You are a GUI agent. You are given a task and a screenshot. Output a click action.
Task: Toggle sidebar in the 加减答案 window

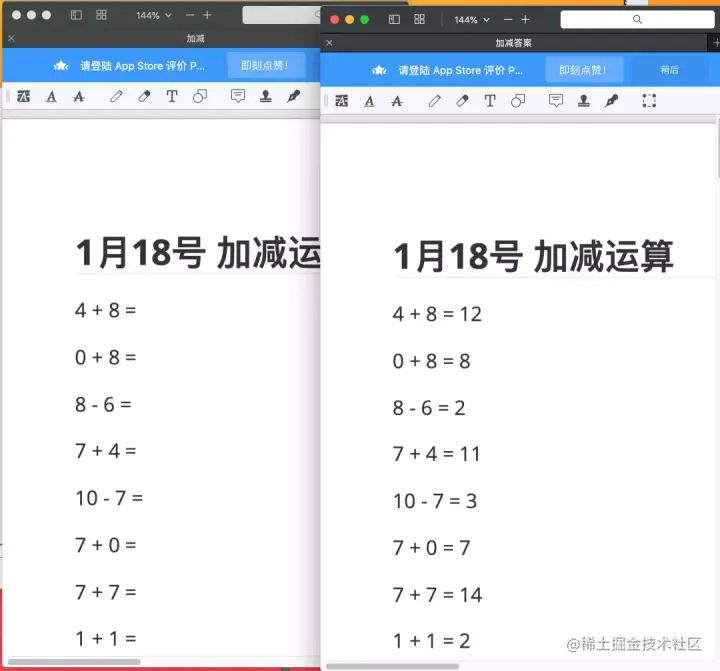pos(394,19)
